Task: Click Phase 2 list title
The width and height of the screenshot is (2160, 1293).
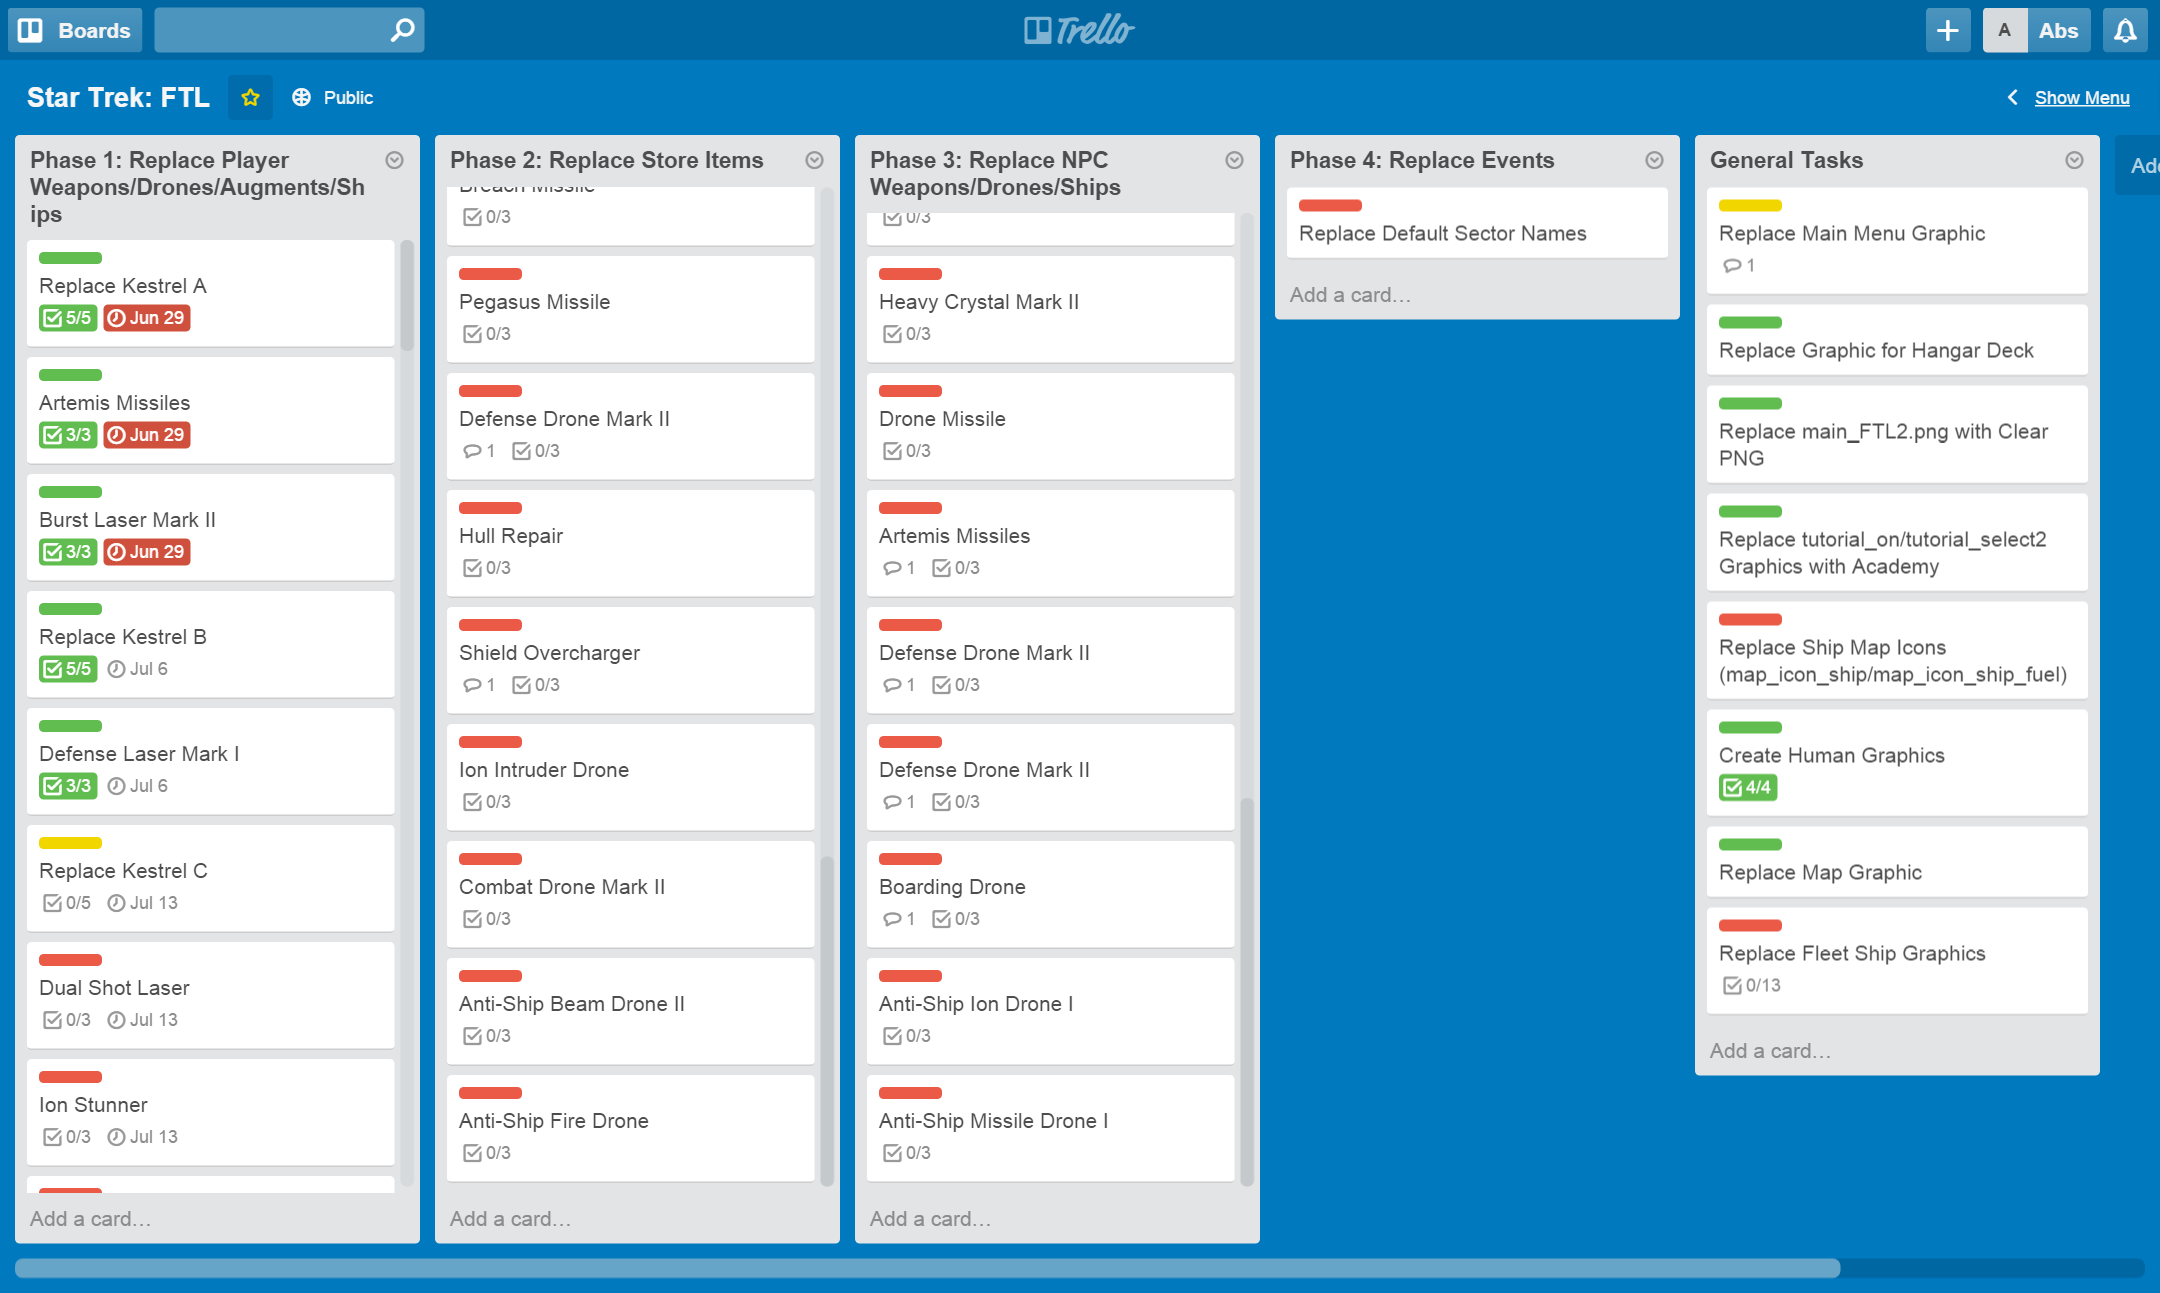Action: tap(606, 160)
